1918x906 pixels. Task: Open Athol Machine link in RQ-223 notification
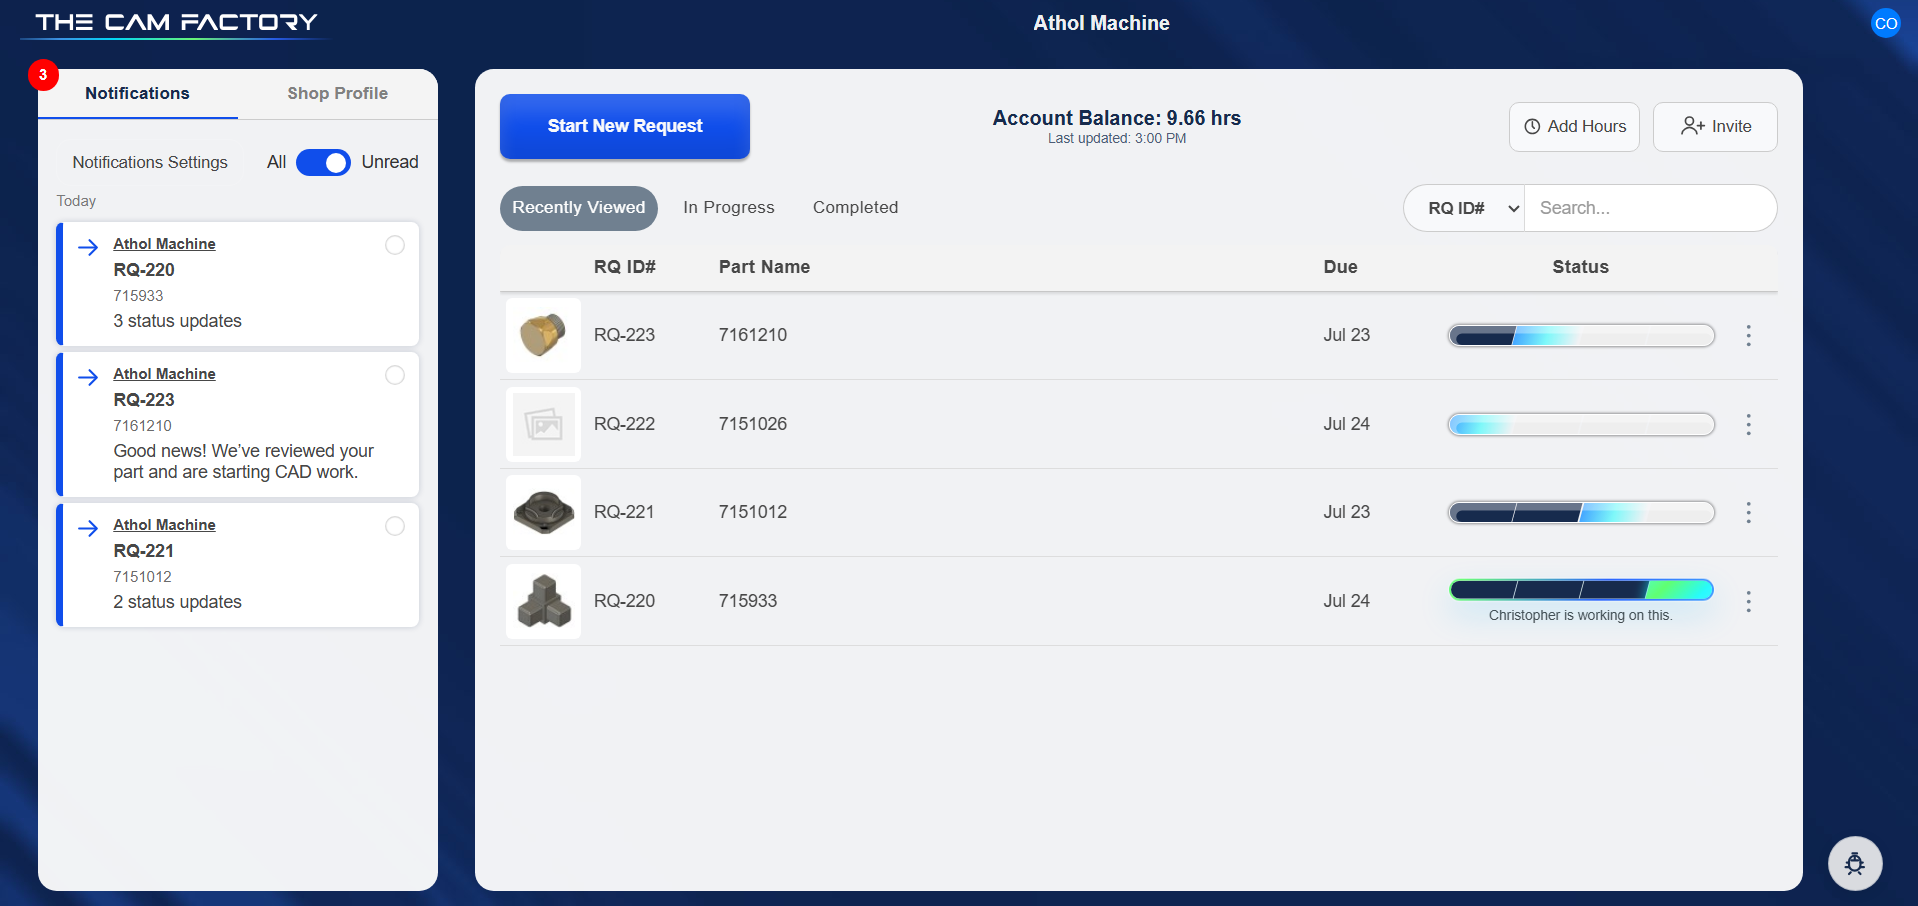click(x=164, y=374)
